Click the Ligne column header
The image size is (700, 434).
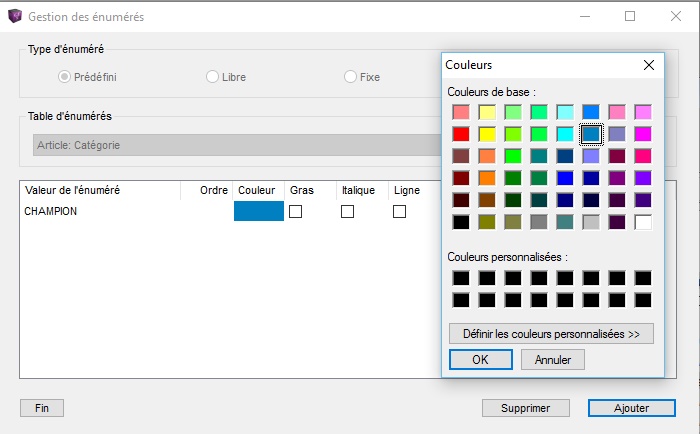pos(414,190)
